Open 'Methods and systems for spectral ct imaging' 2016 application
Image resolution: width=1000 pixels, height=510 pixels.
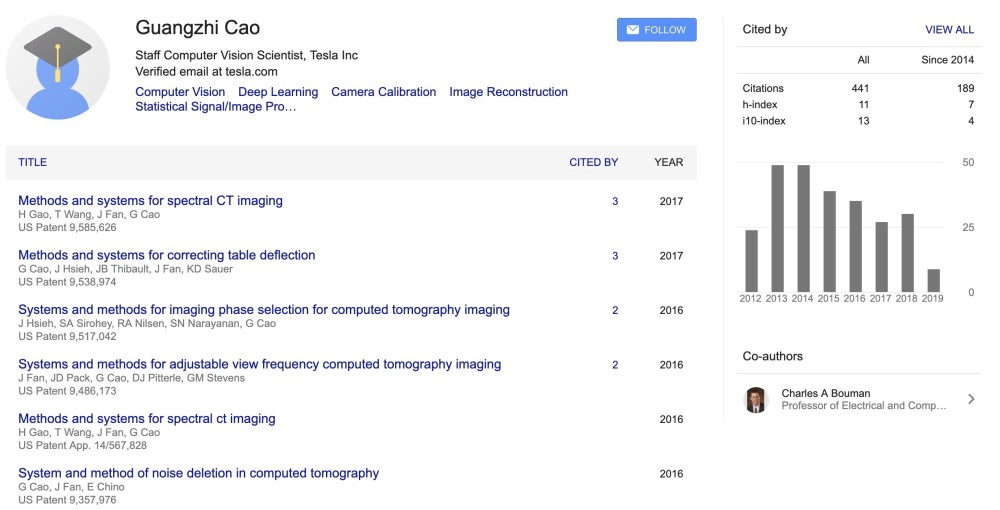[147, 418]
